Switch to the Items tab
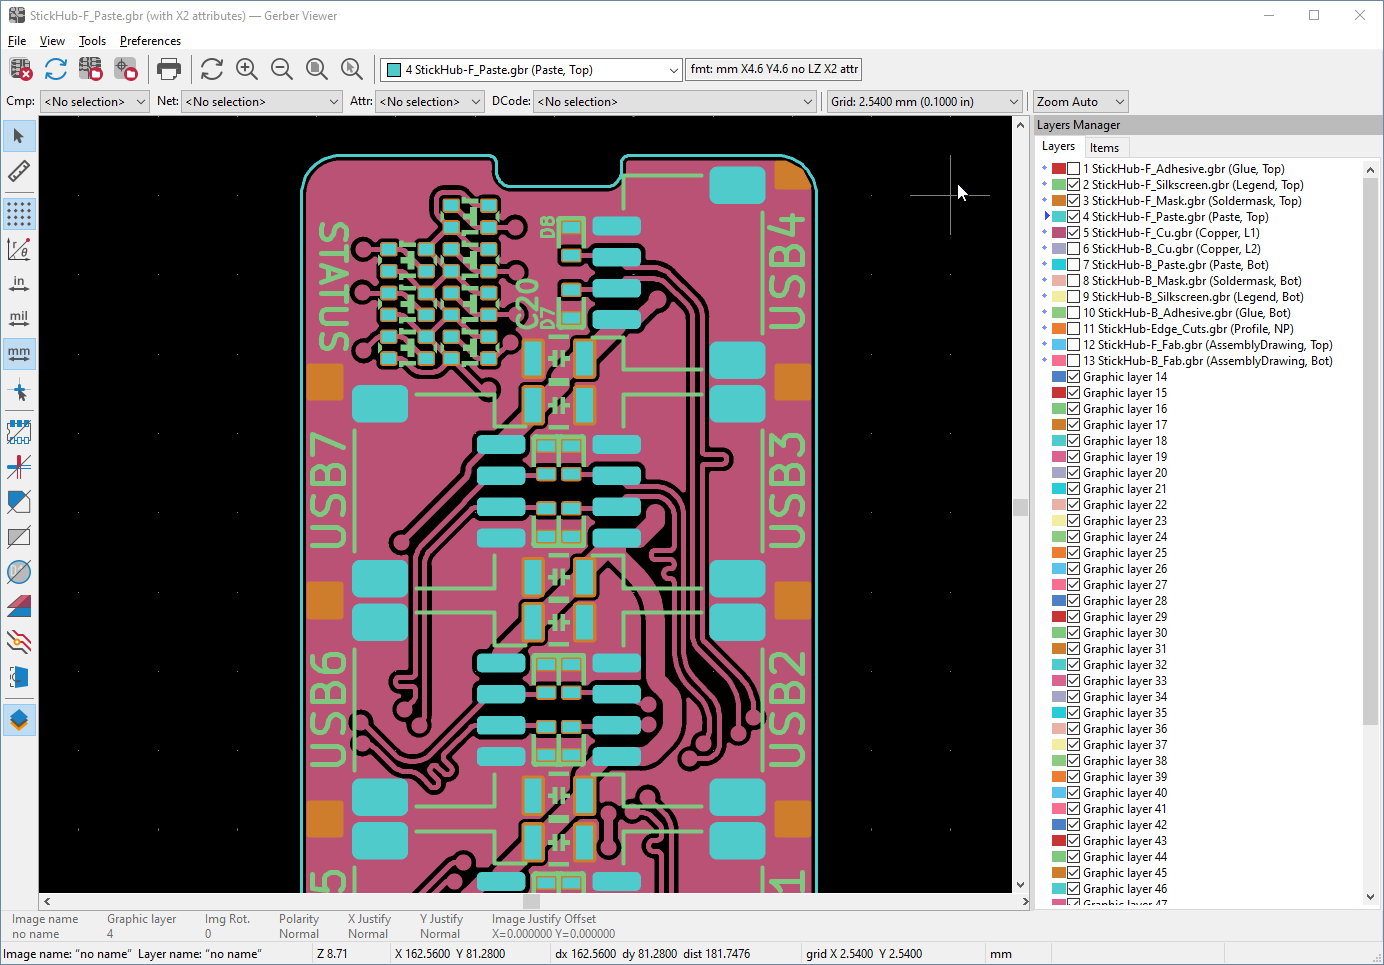 click(x=1106, y=147)
